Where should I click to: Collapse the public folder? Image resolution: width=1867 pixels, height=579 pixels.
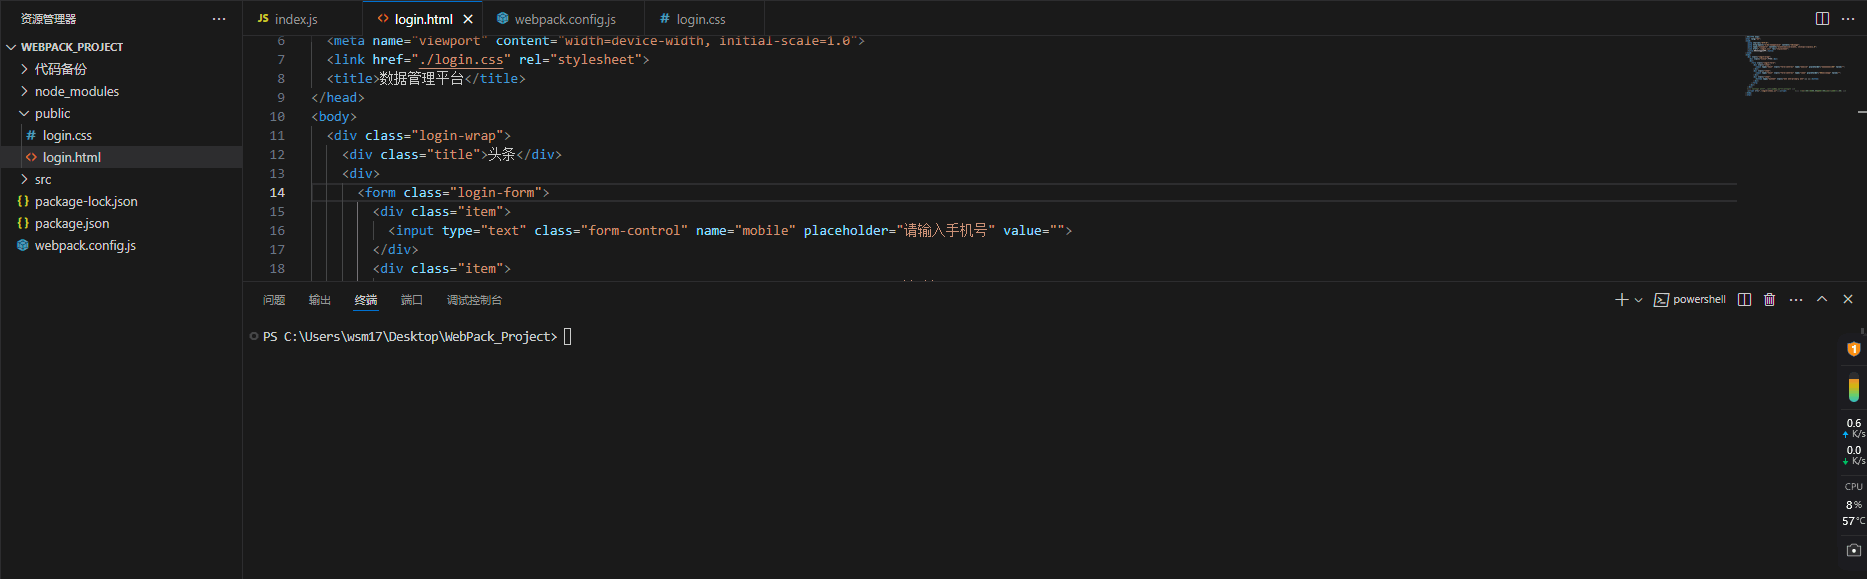pyautogui.click(x=52, y=113)
